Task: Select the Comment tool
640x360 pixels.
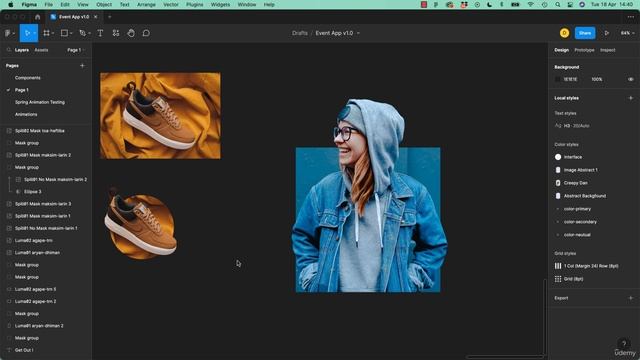Action: coord(146,33)
